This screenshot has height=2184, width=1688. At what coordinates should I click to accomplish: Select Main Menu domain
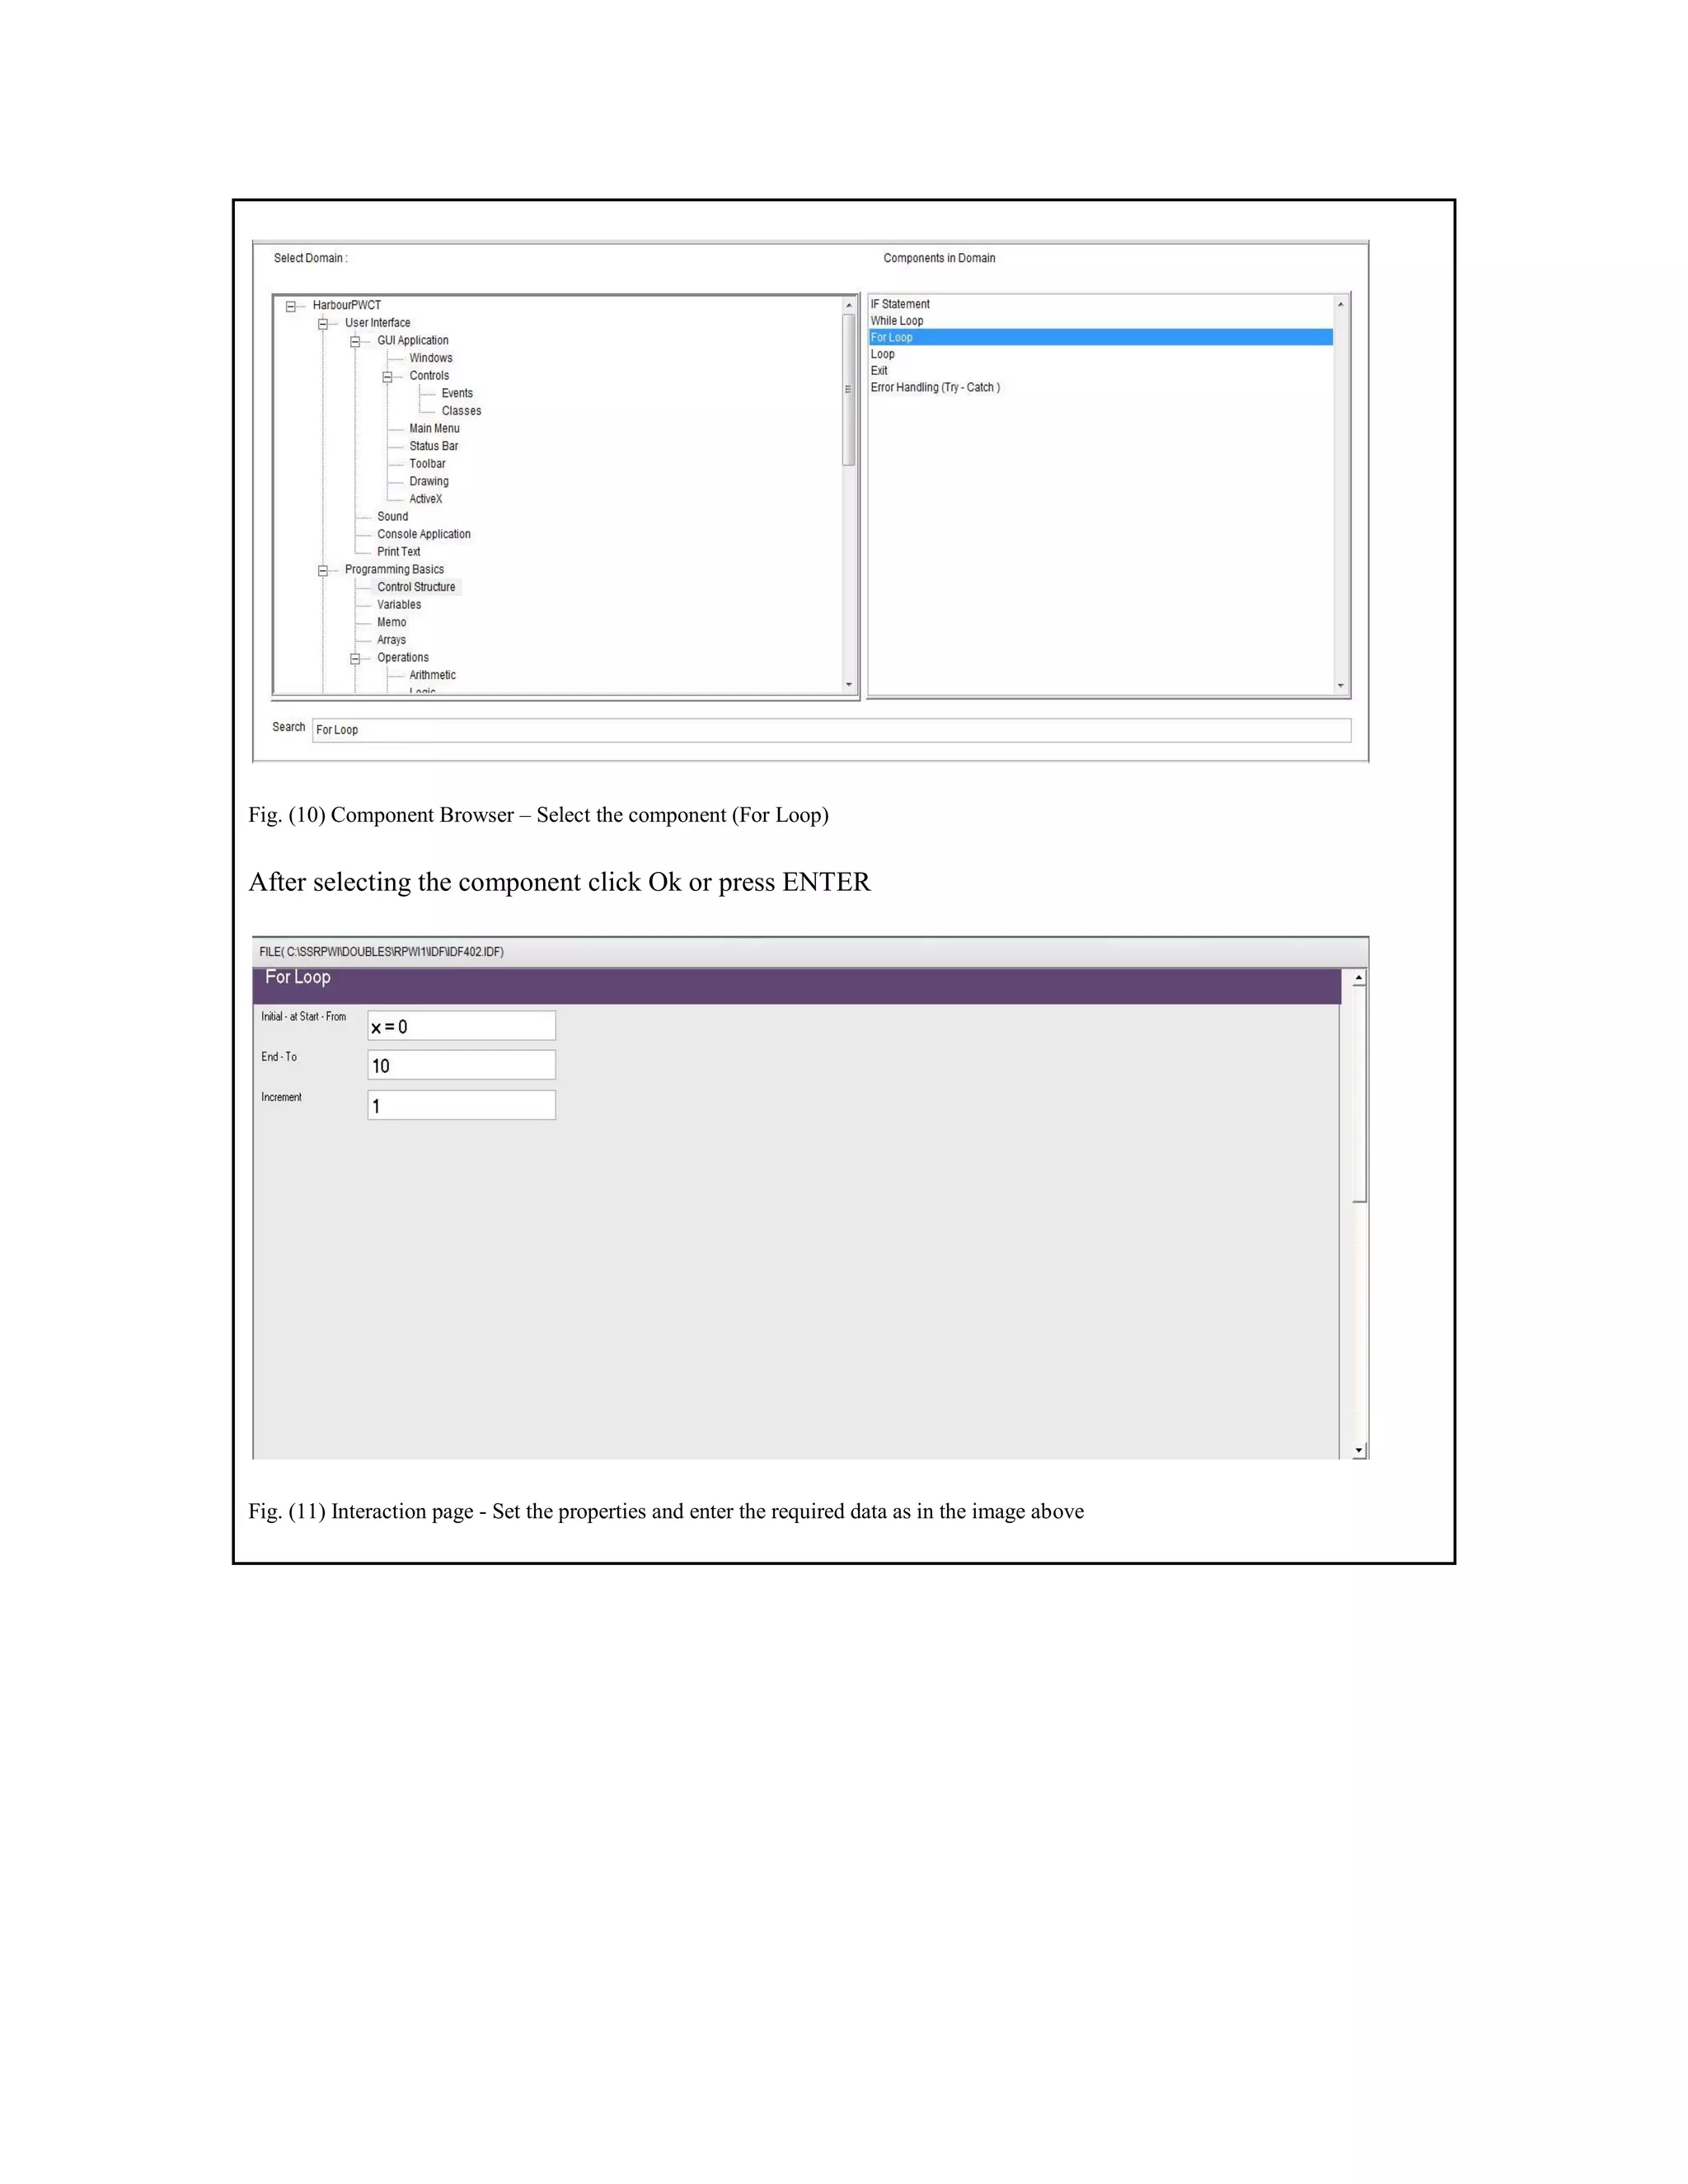[434, 428]
